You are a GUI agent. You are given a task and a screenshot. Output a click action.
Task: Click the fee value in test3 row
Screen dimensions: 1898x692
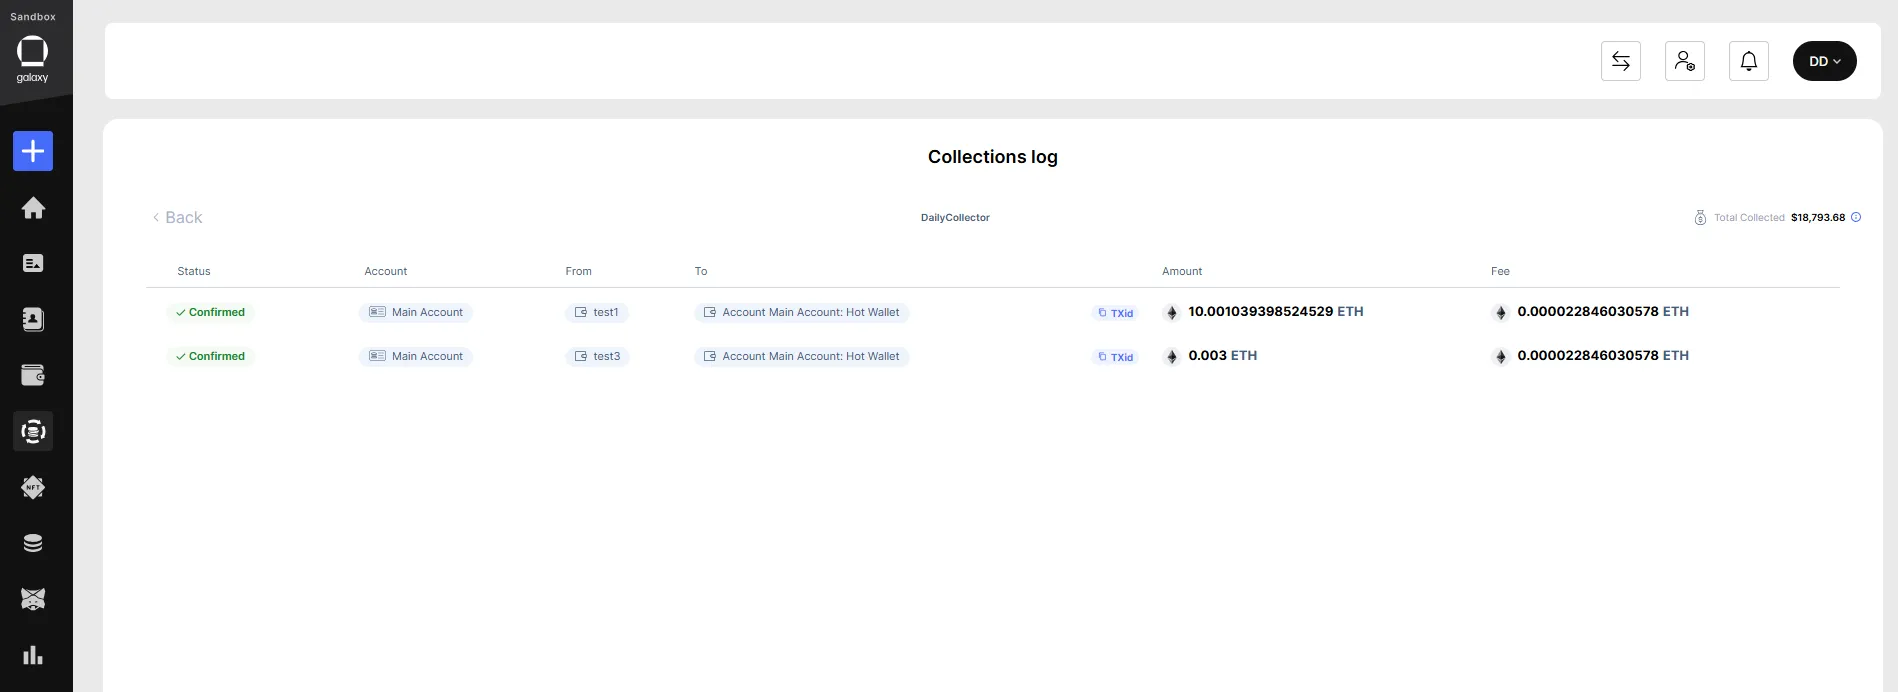pos(1603,355)
